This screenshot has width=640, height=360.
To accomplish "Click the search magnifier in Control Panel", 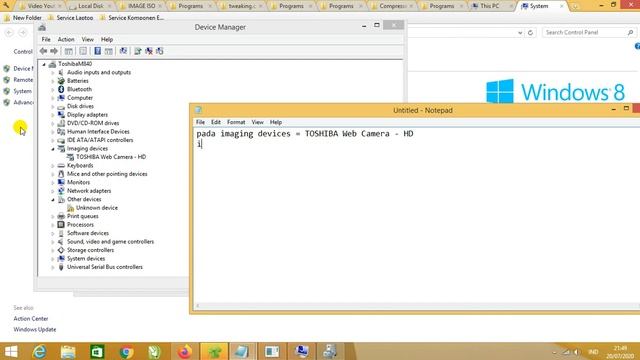I will coord(631,32).
